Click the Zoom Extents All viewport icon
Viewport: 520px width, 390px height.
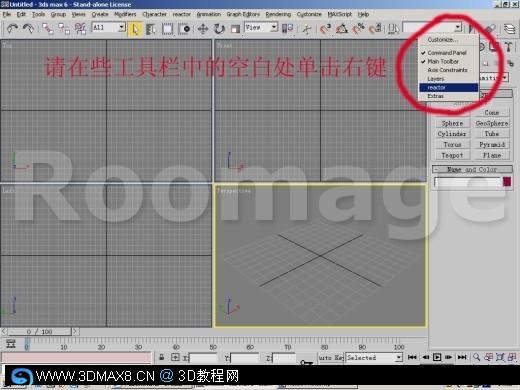pos(512,357)
